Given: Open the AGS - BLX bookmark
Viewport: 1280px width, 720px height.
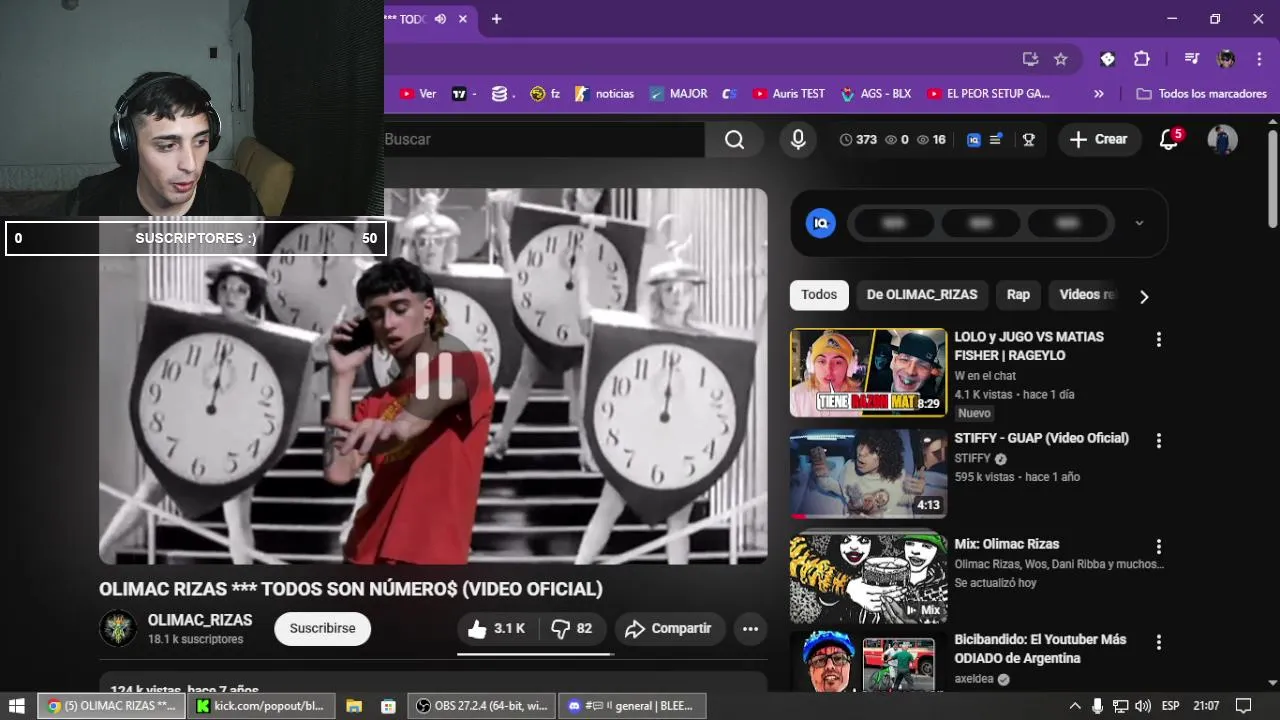Looking at the screenshot, I should click(x=876, y=94).
